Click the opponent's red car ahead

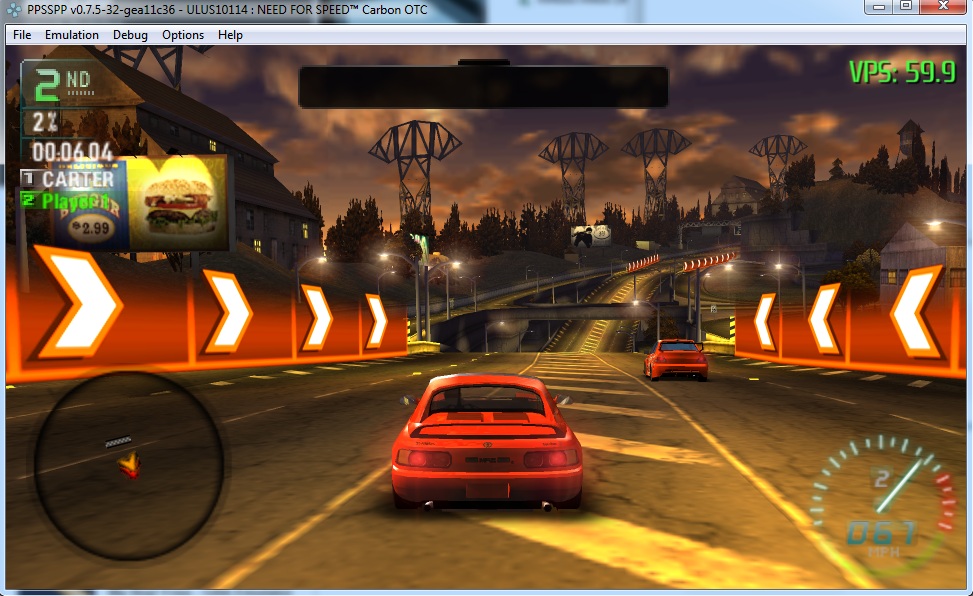(x=676, y=359)
